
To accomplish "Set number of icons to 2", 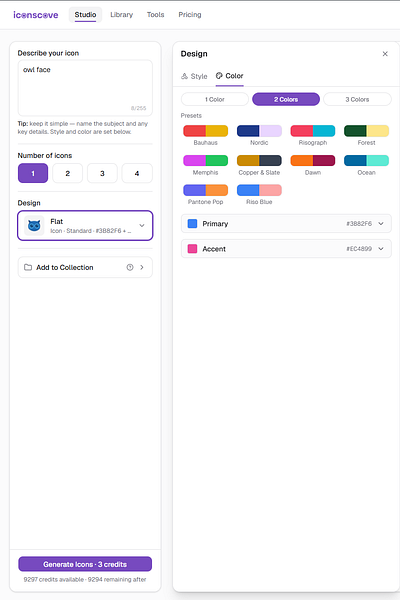I will pyautogui.click(x=67, y=173).
